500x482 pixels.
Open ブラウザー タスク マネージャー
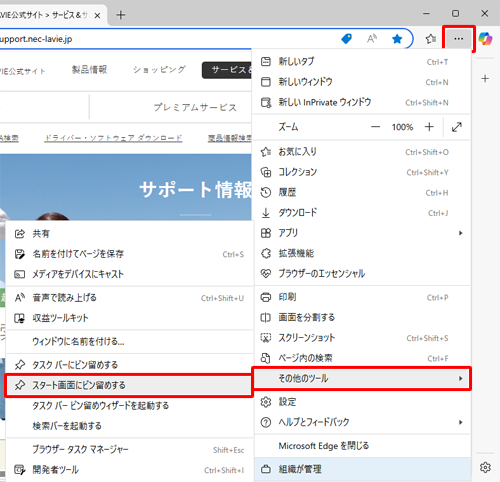tap(129, 450)
